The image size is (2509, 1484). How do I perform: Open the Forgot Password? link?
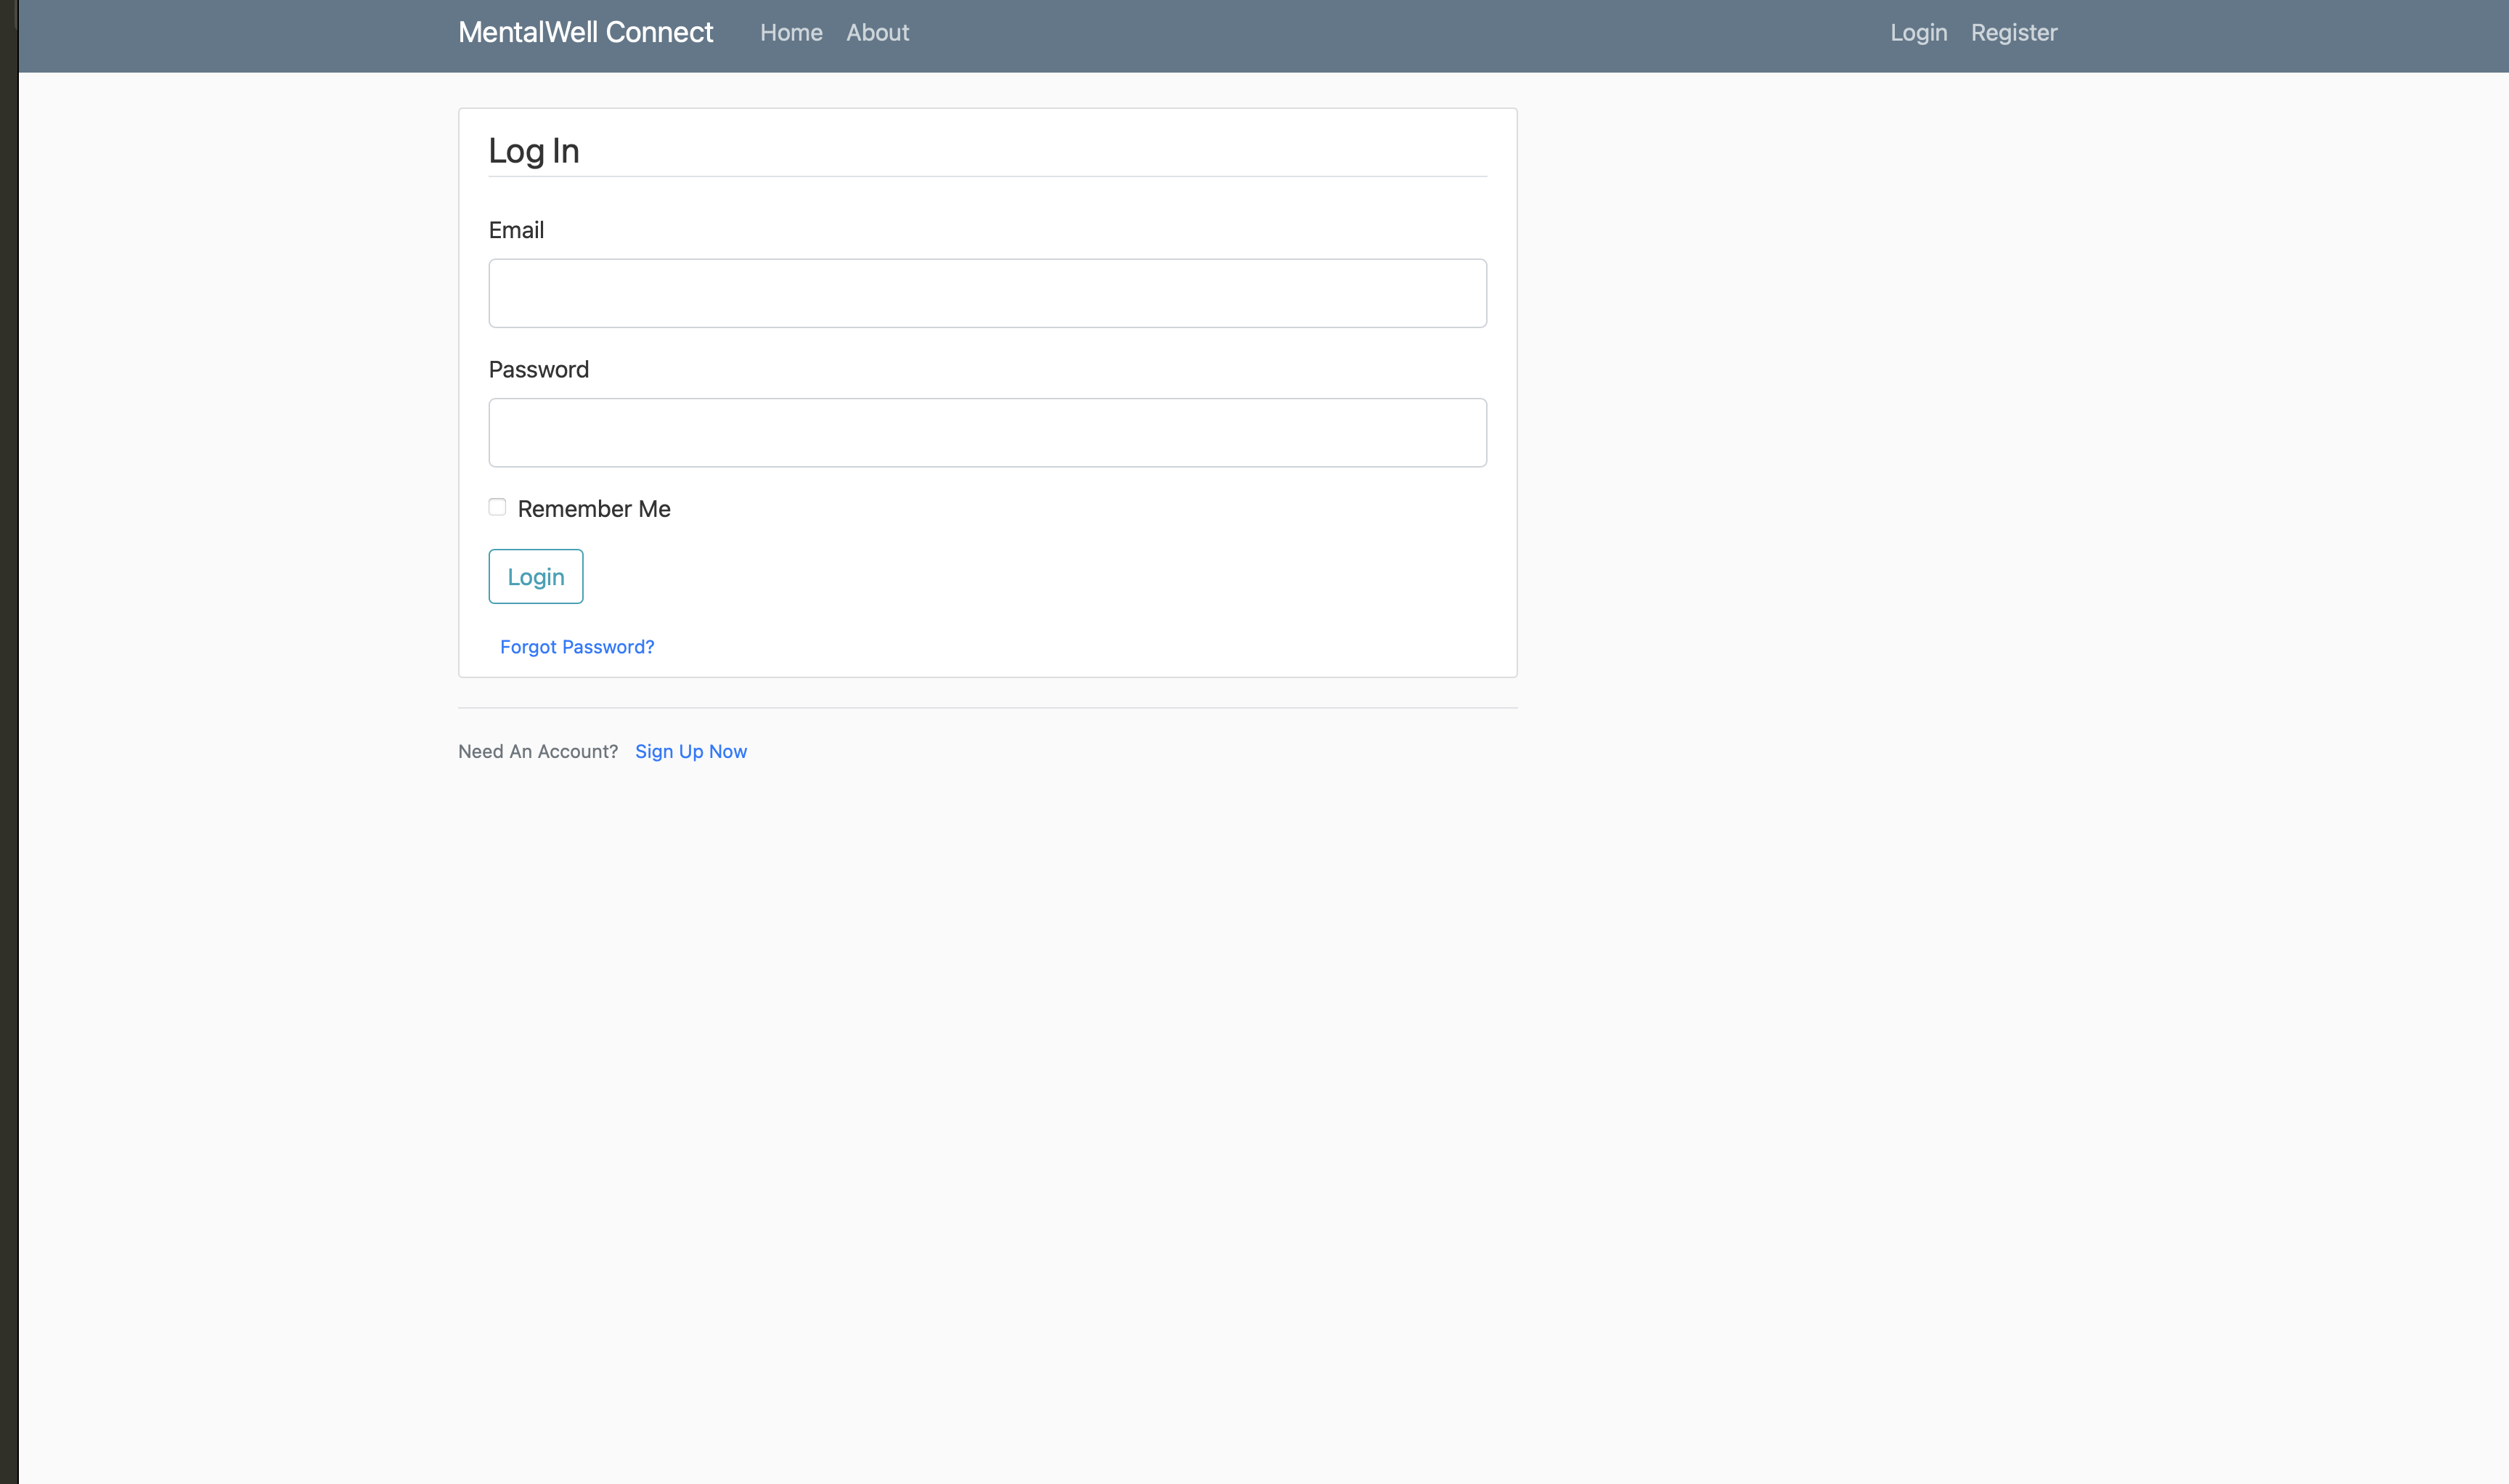click(x=577, y=647)
